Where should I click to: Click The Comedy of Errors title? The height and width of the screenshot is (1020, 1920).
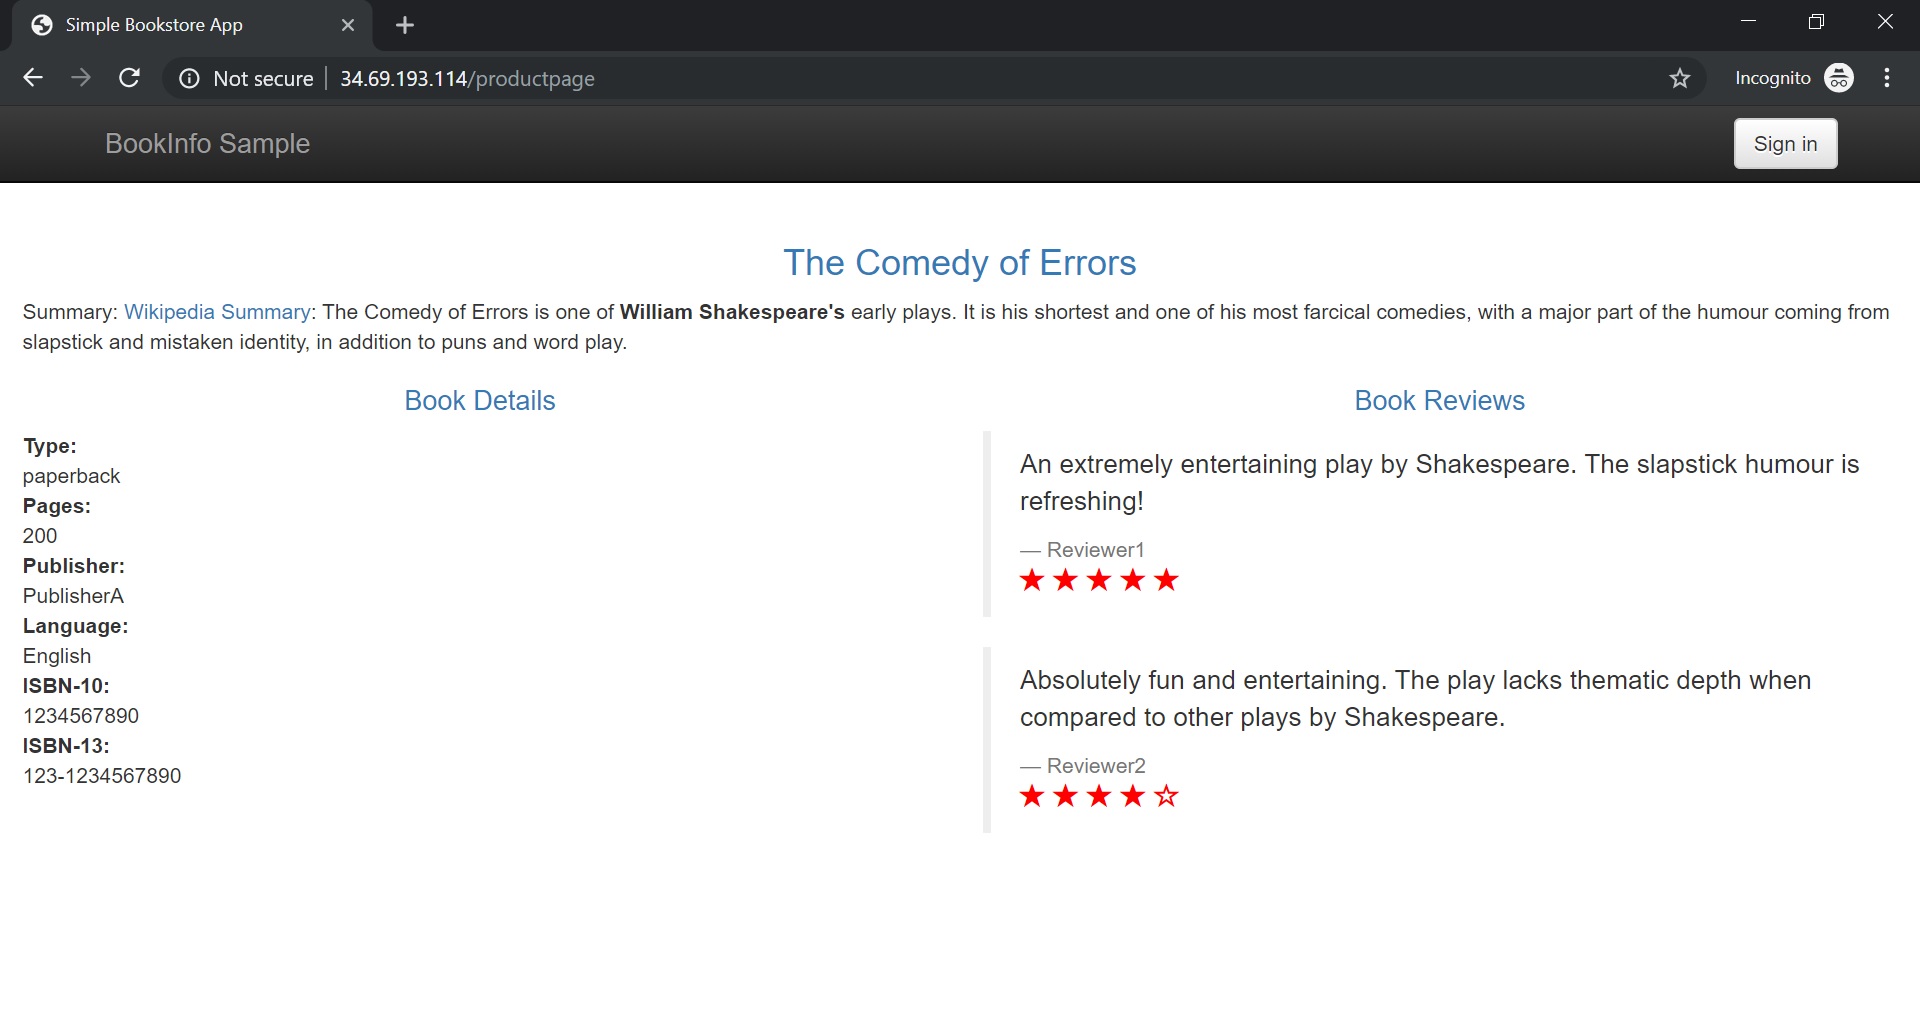(x=959, y=263)
